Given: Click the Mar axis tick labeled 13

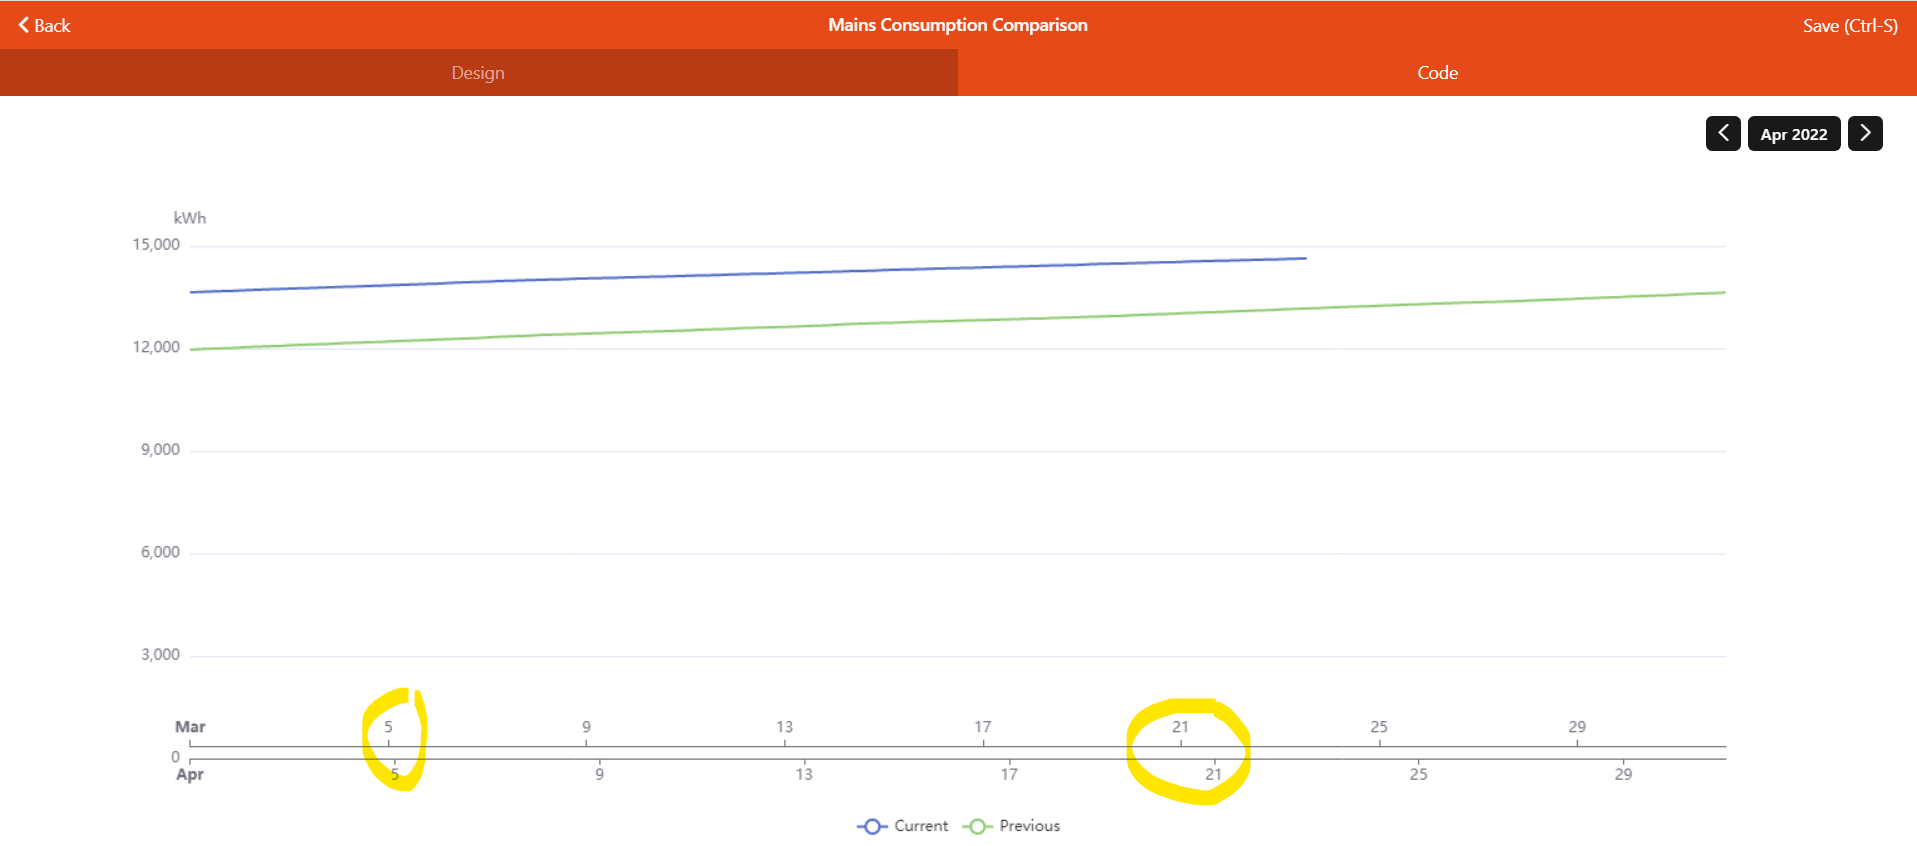Looking at the screenshot, I should 784,727.
